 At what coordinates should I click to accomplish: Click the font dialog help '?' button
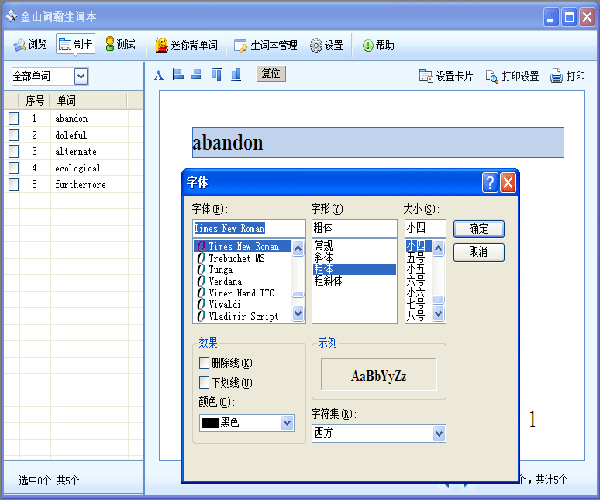pyautogui.click(x=490, y=182)
